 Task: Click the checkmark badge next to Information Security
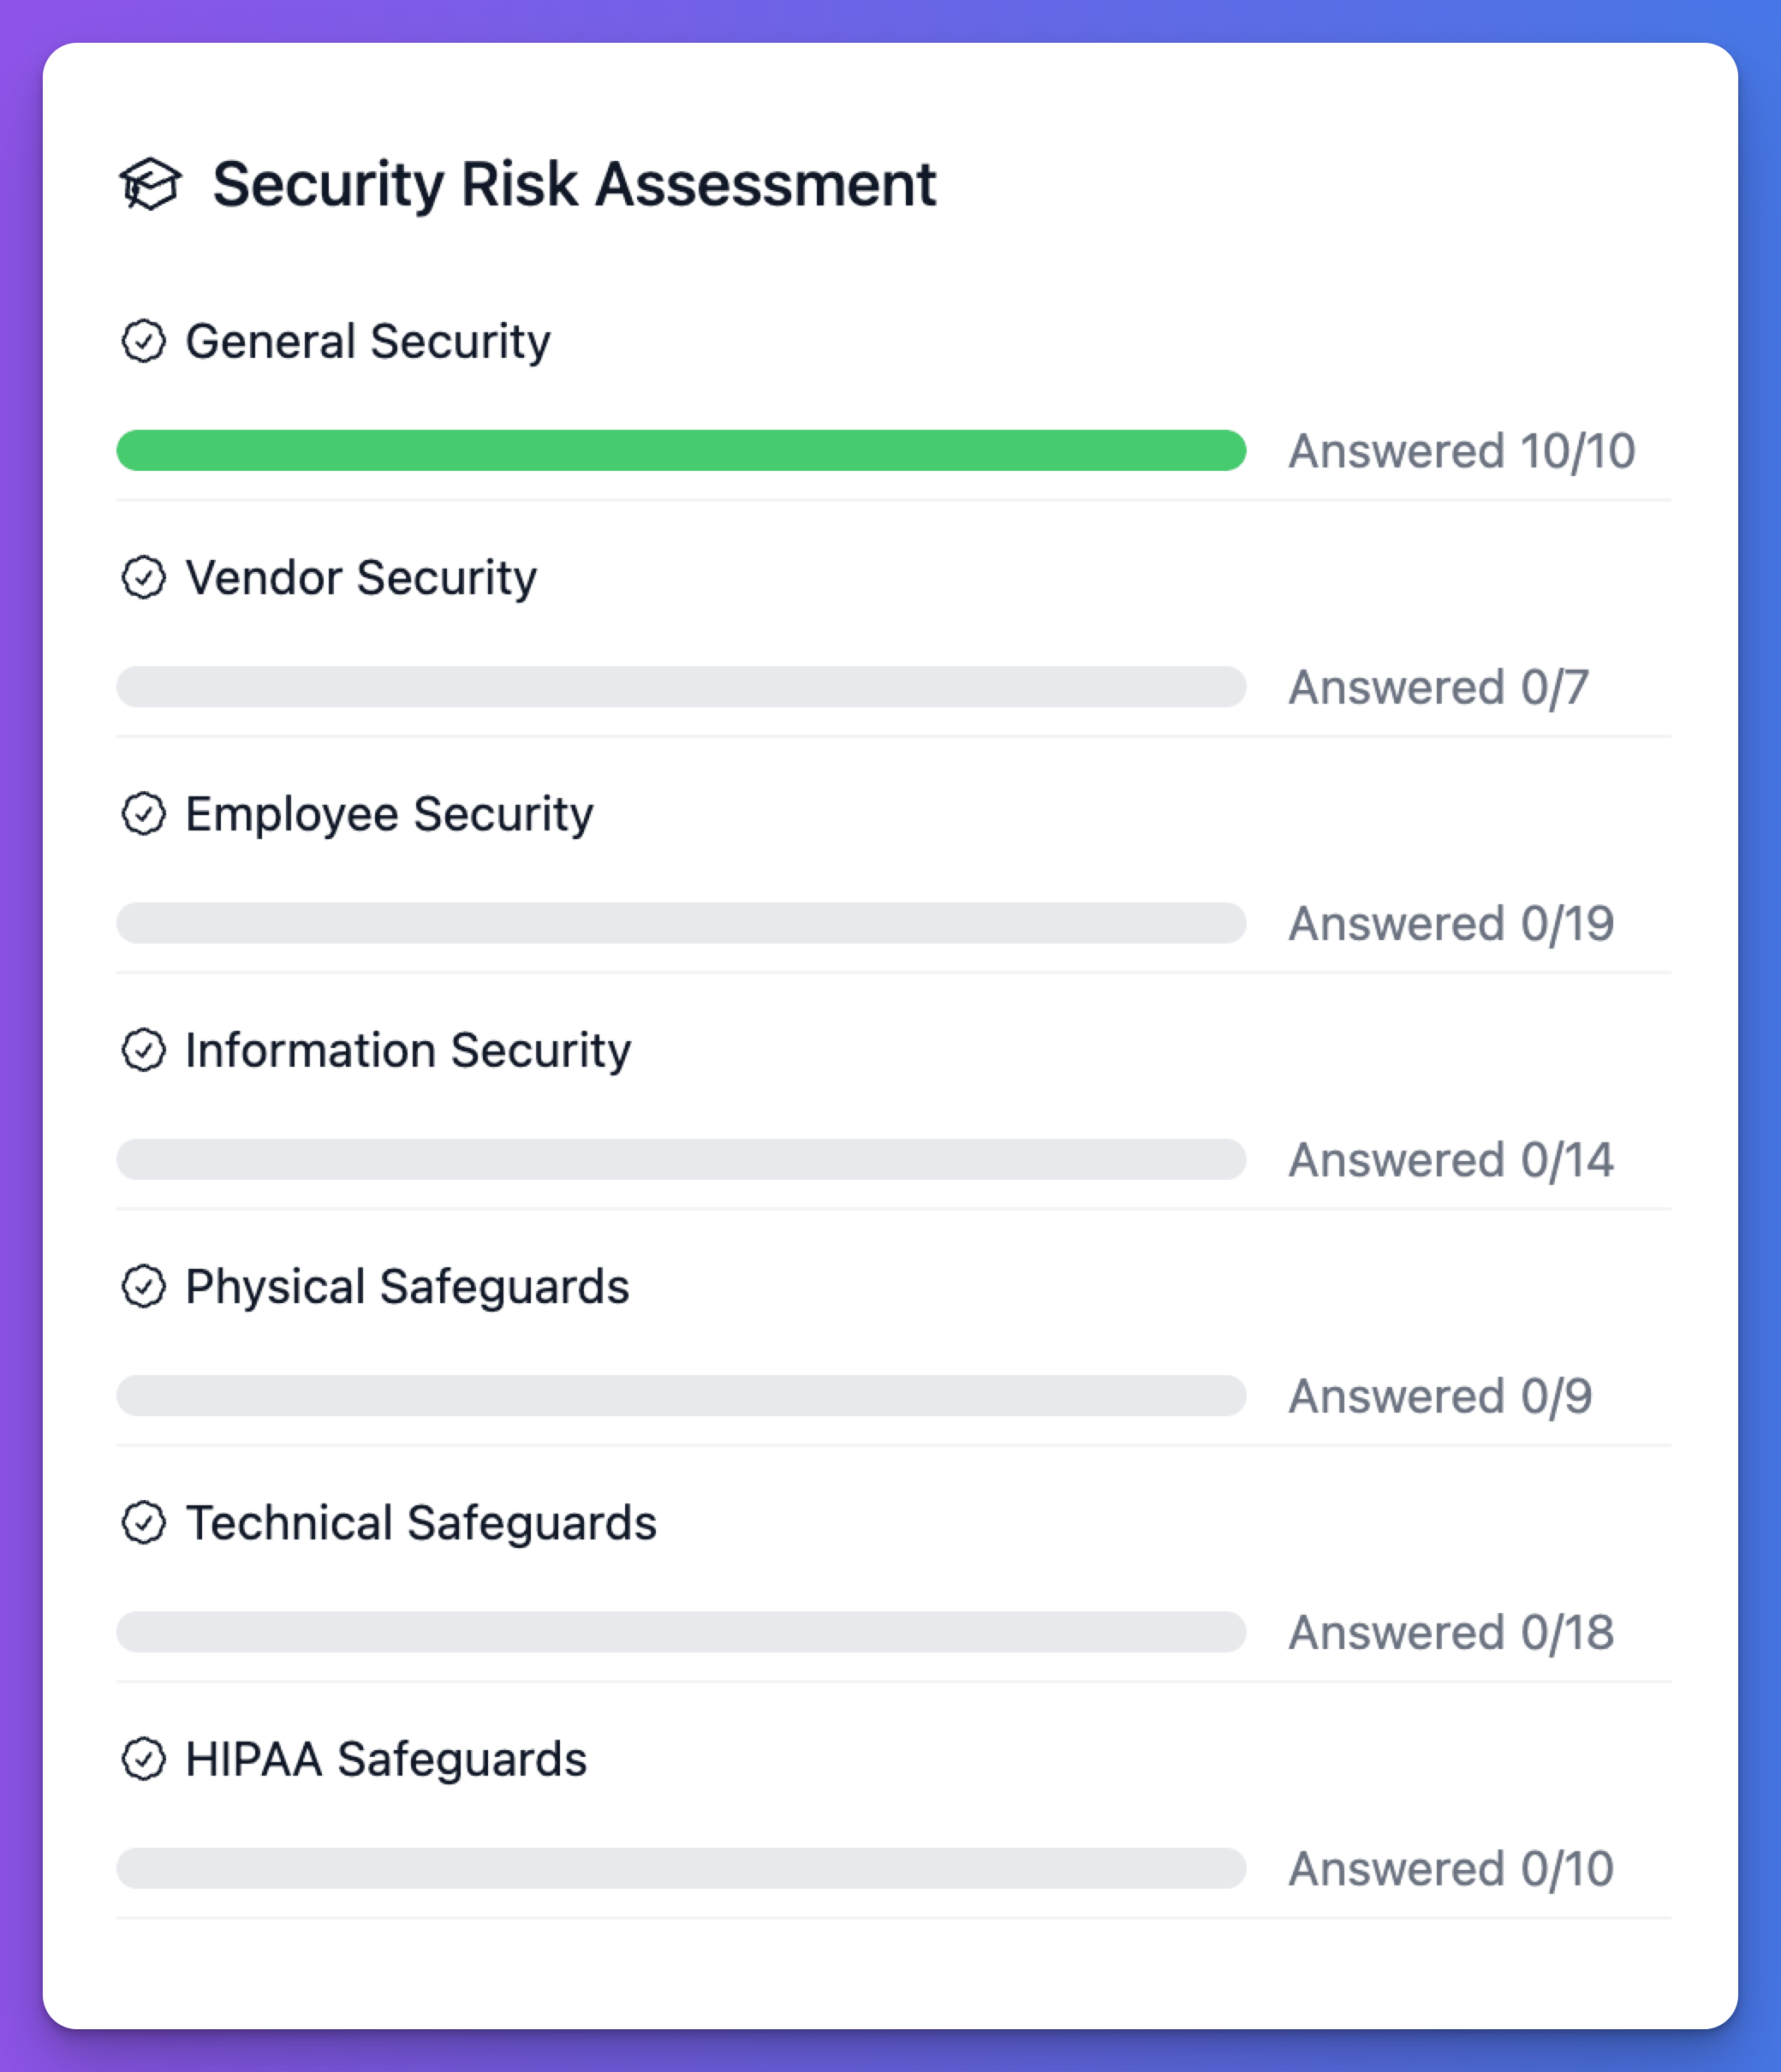point(143,1050)
